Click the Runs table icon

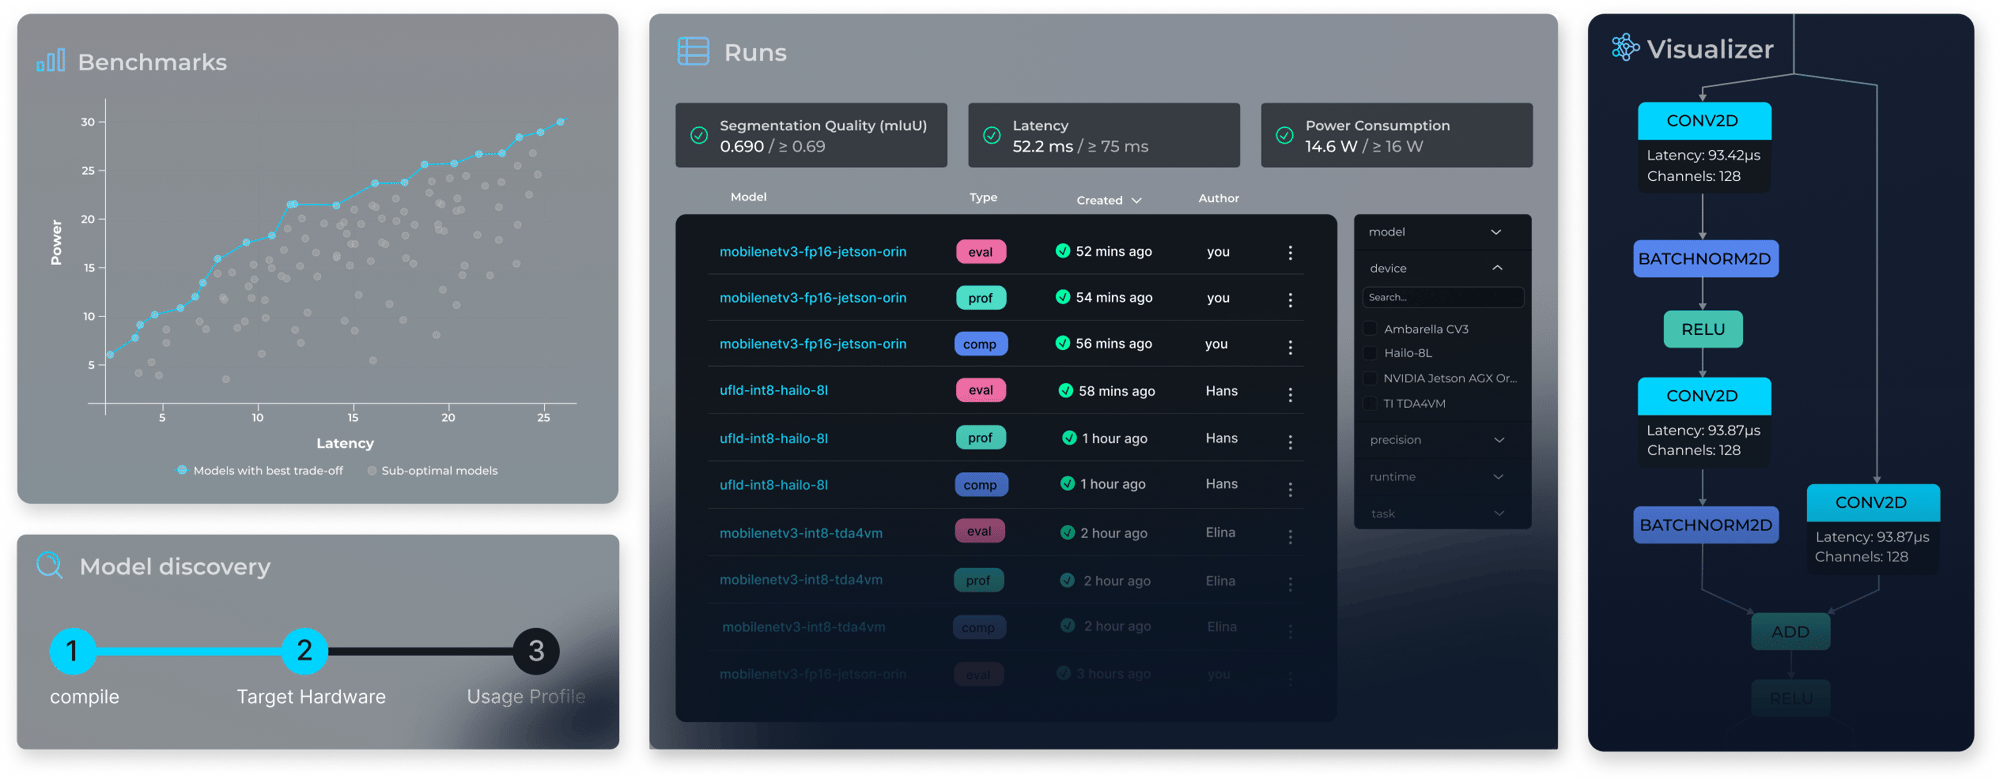pyautogui.click(x=693, y=51)
